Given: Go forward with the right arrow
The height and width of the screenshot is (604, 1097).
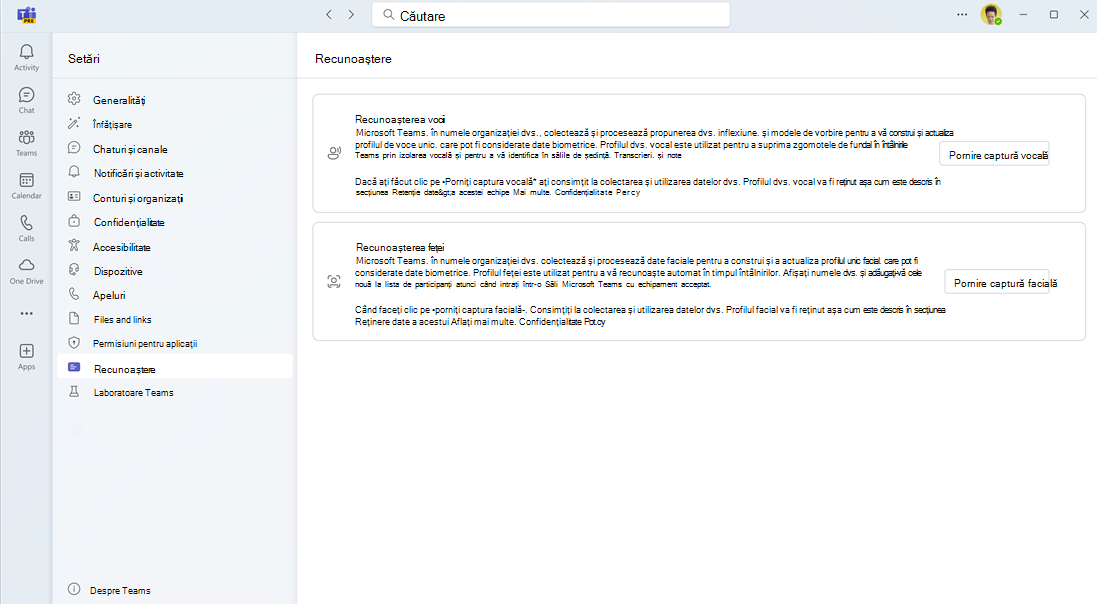Looking at the screenshot, I should pos(351,15).
